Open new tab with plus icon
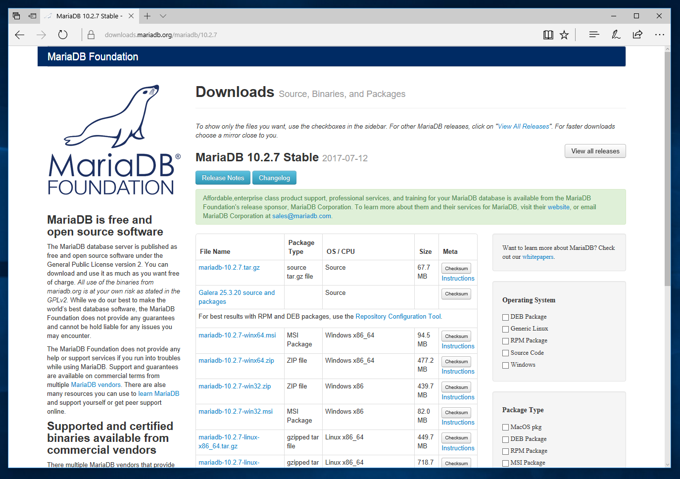 point(147,16)
